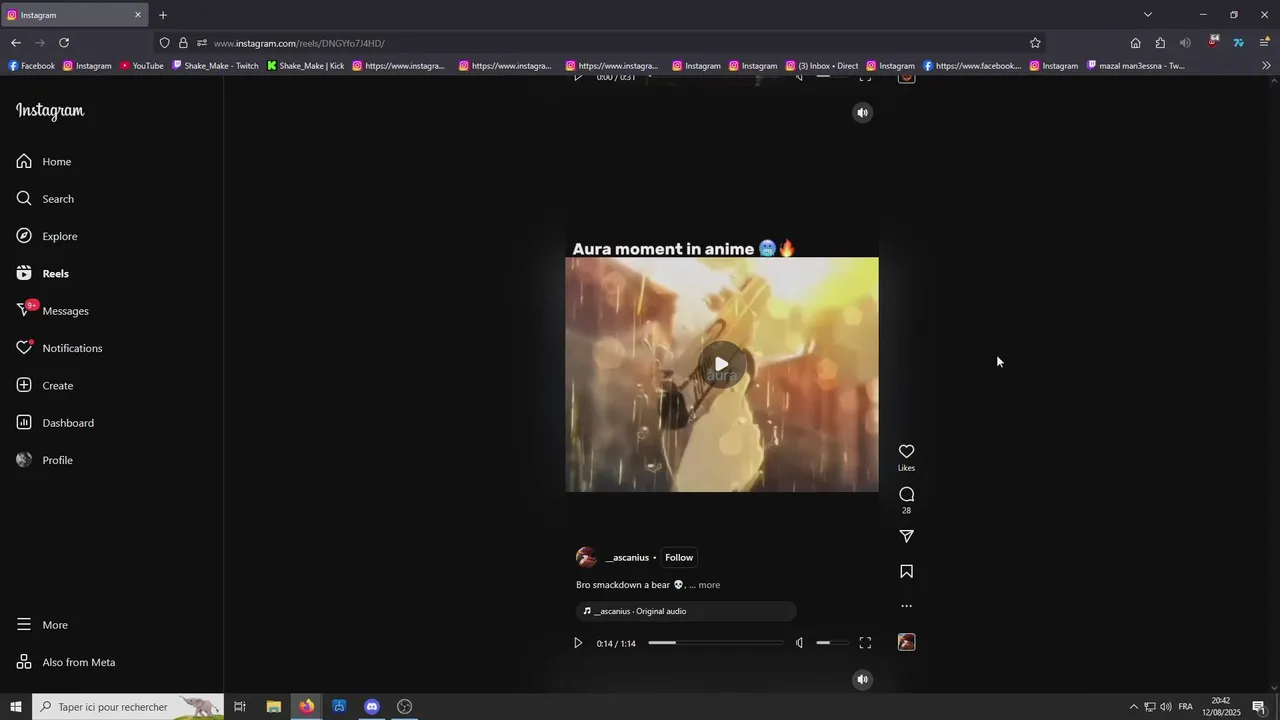Like the reel with heart icon

coord(906,452)
